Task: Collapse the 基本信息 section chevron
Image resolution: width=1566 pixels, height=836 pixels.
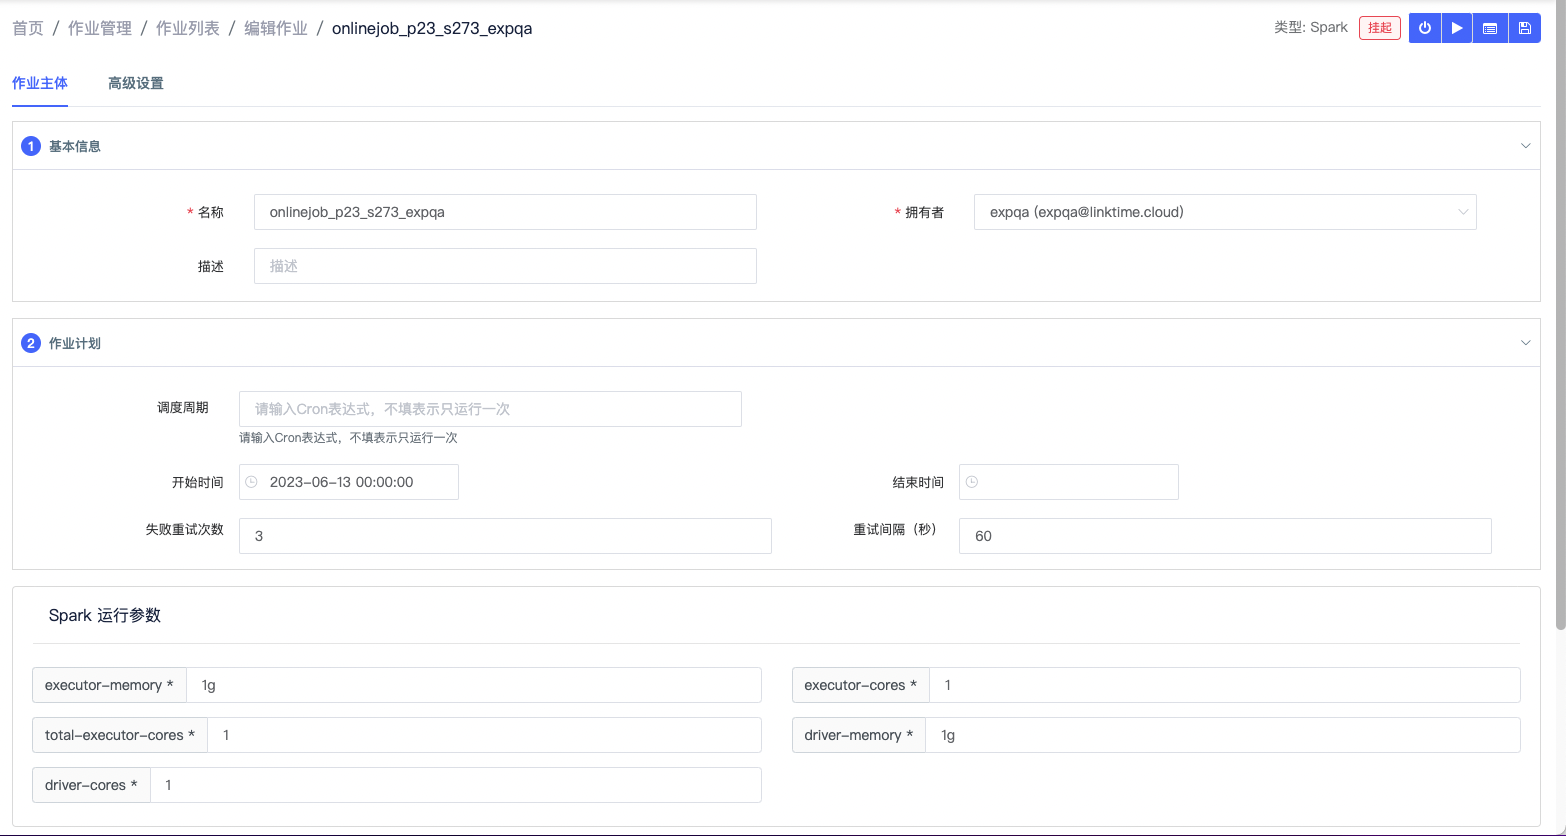Action: [x=1525, y=146]
